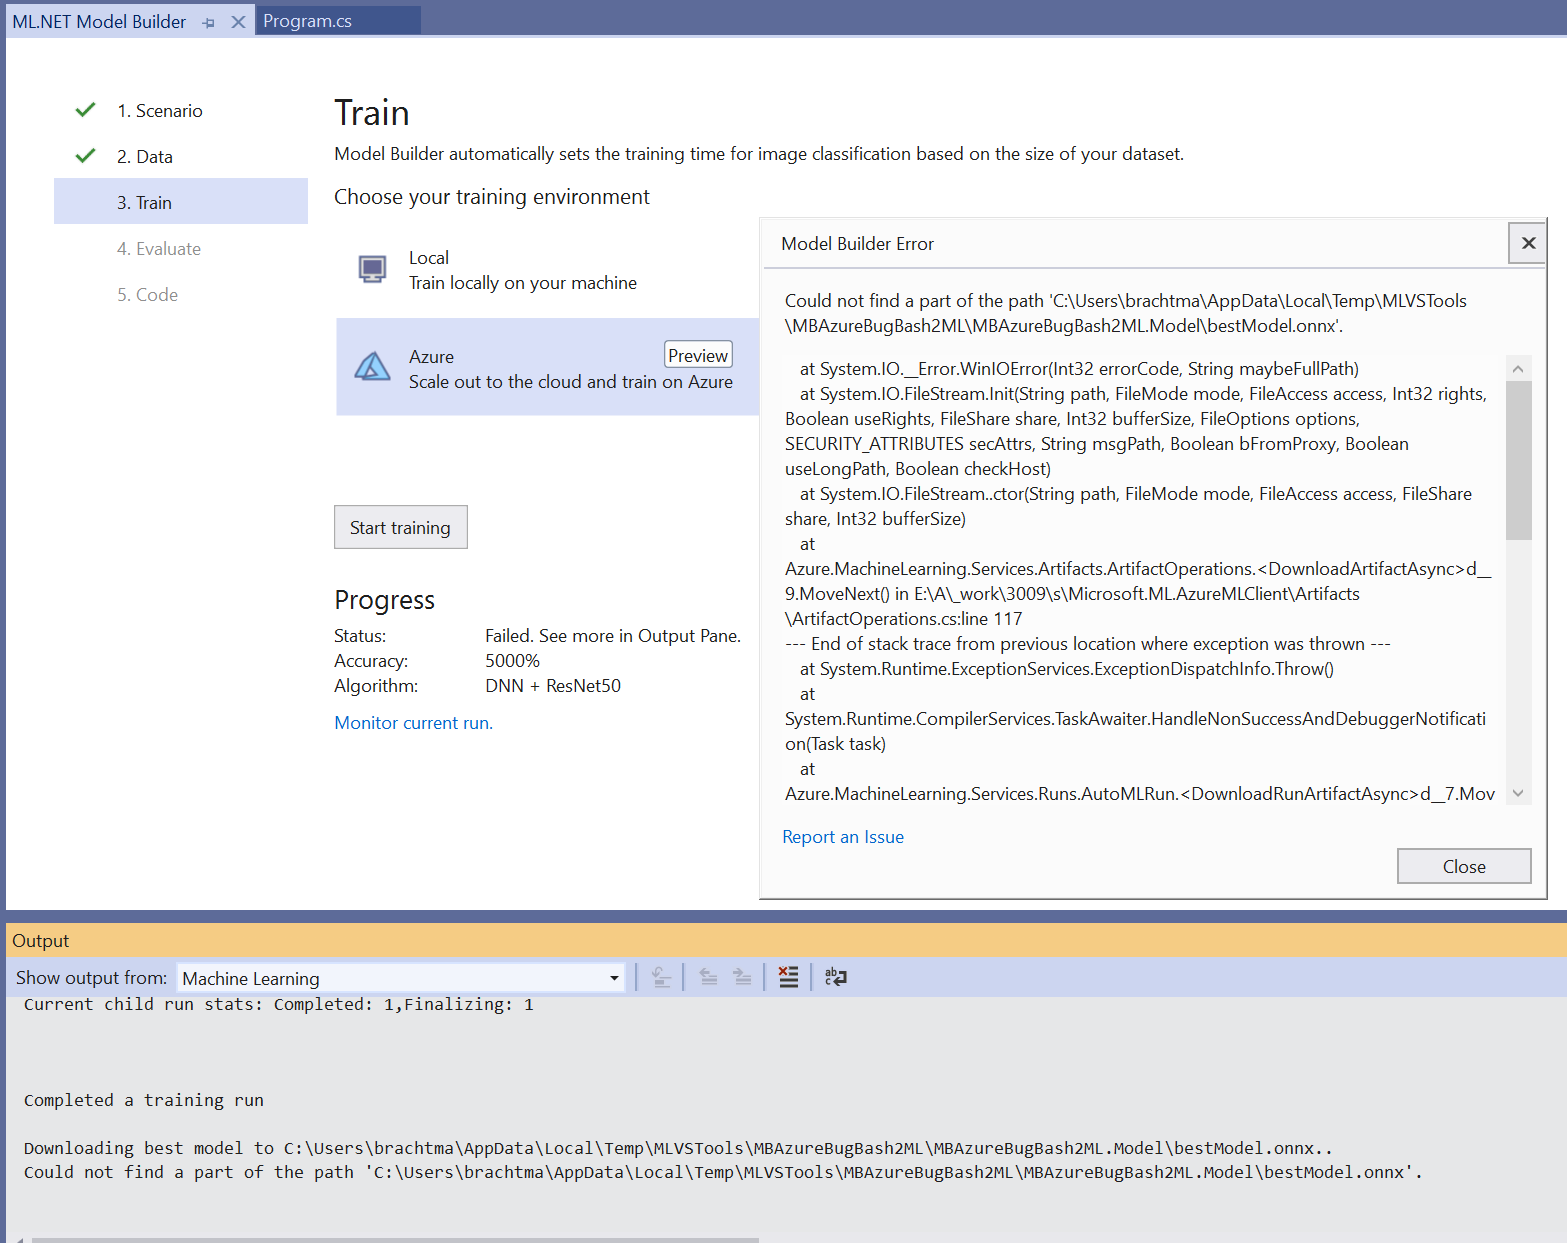This screenshot has height=1243, width=1567.
Task: Choose Azure scale out training option
Action: pos(547,367)
